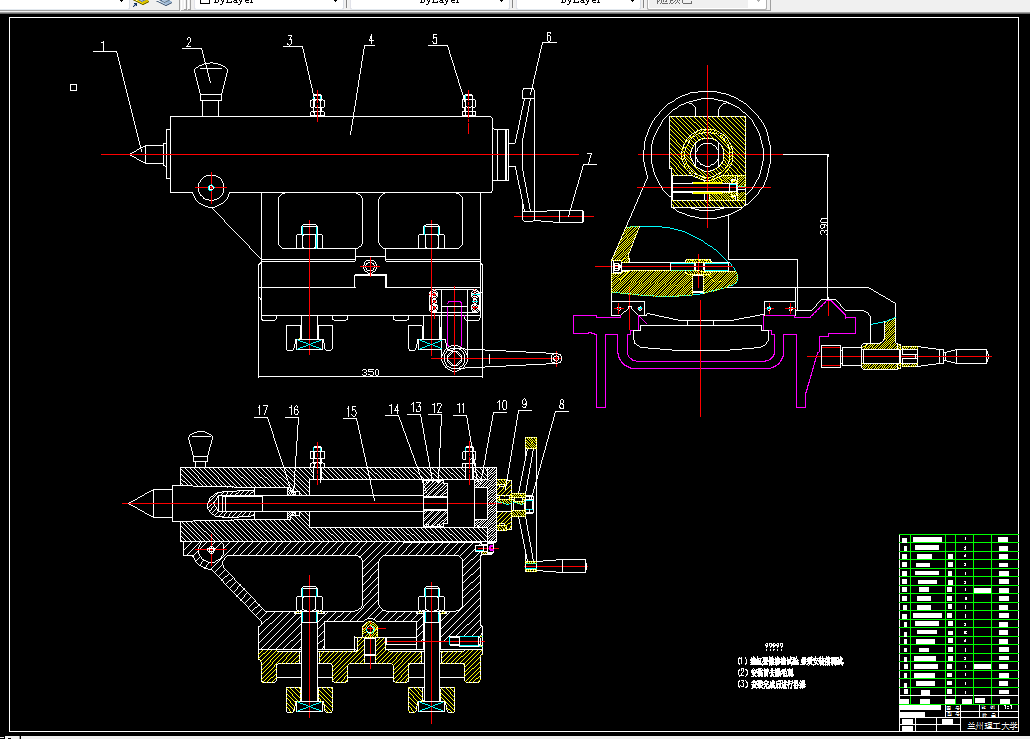
Task: Click the layer previous icon in toolbar
Action: 141,2
